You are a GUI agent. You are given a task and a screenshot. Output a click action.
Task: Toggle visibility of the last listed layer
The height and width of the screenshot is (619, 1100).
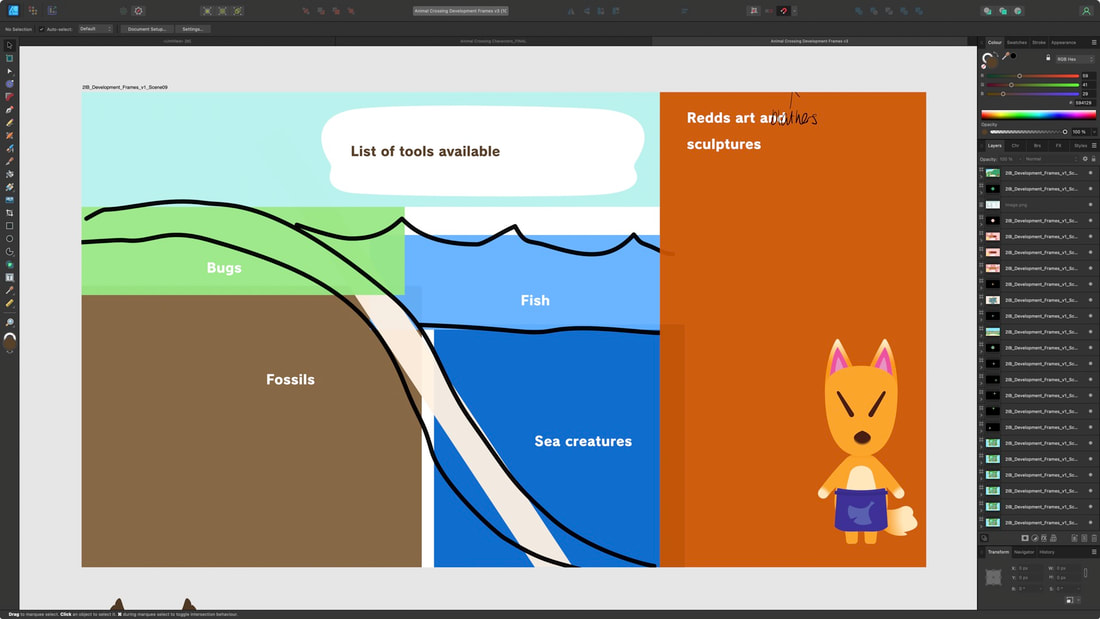tap(1090, 523)
